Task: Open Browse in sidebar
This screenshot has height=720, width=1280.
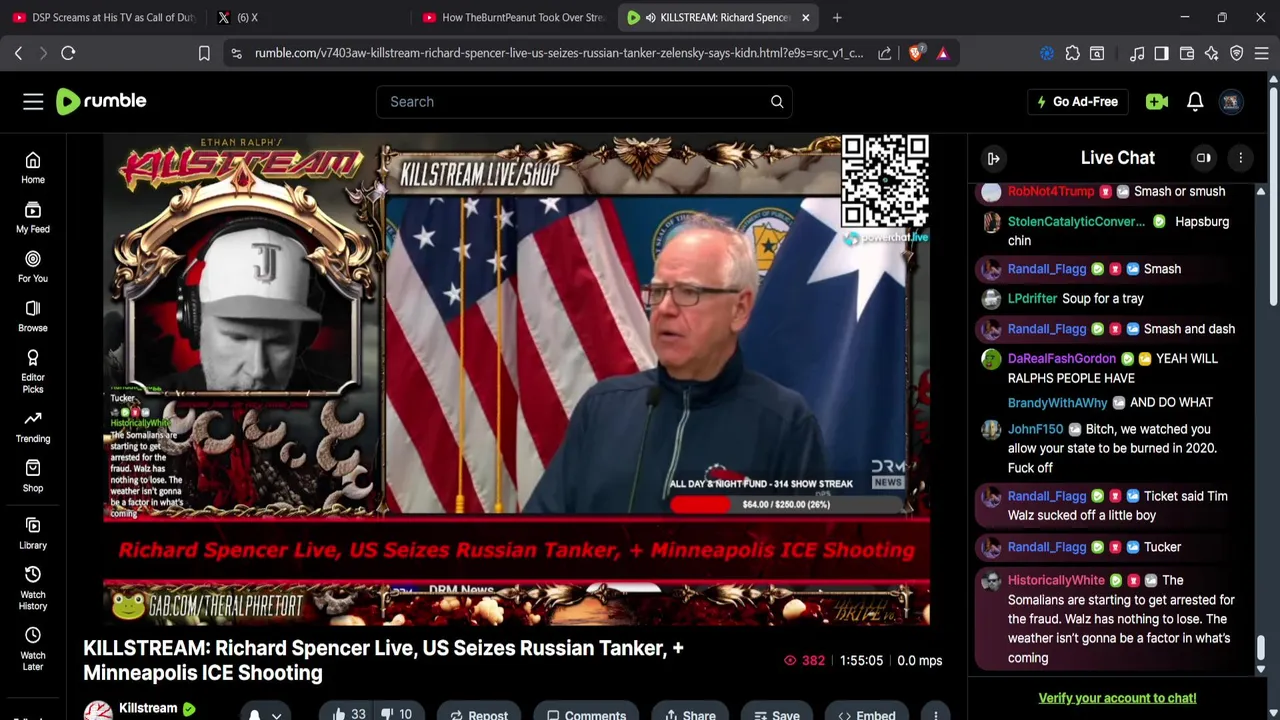Action: pos(33,316)
